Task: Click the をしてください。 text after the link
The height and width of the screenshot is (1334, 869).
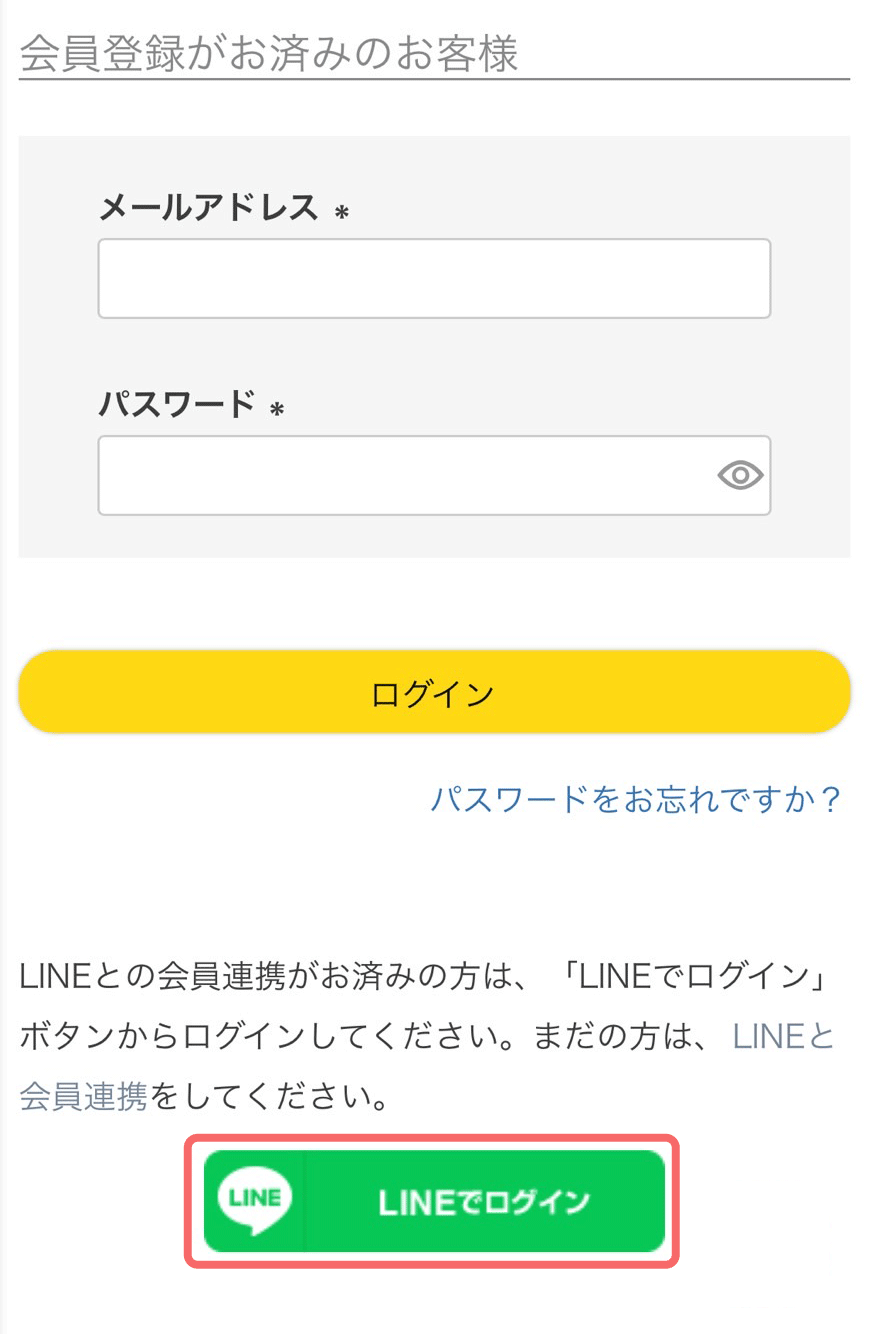Action: [270, 1097]
